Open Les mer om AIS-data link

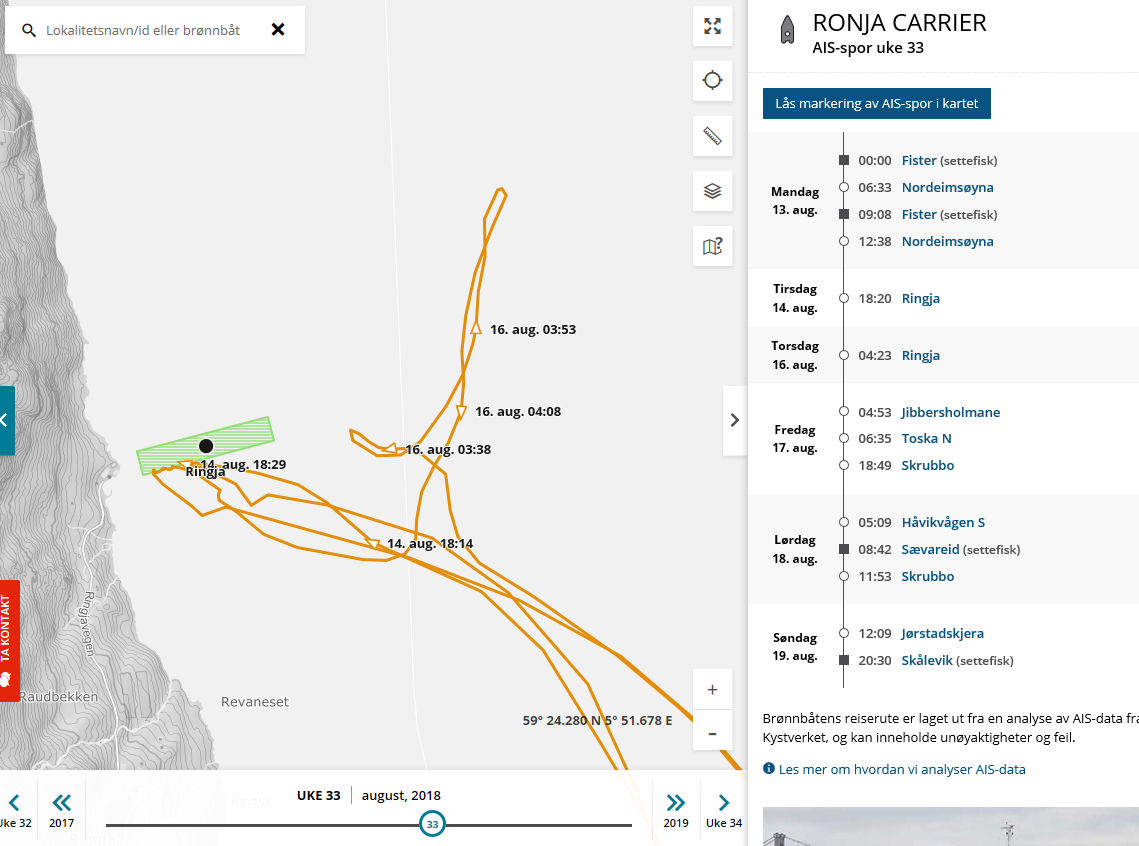902,769
